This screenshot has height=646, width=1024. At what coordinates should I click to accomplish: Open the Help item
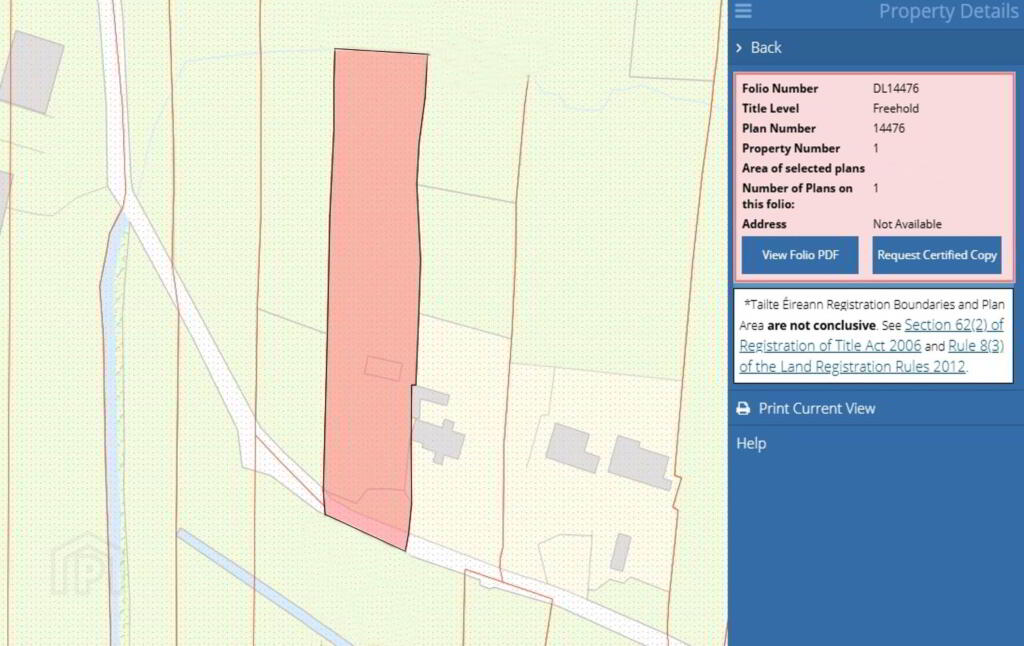coord(751,444)
